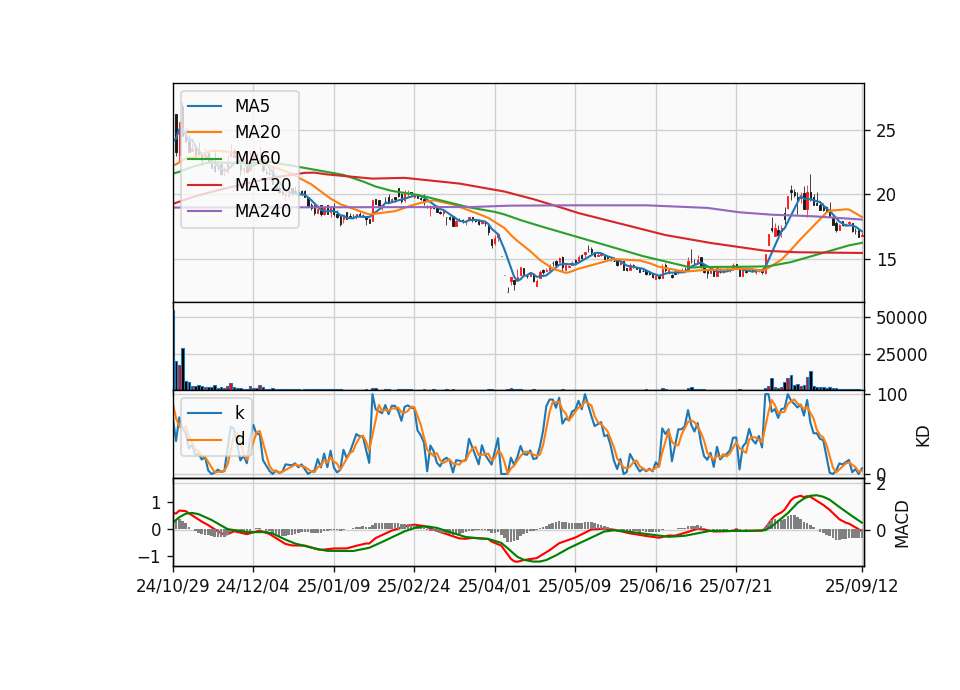This screenshot has height=690, width=960.
Task: Click the 25/05/09 date tick label
Action: click(575, 586)
